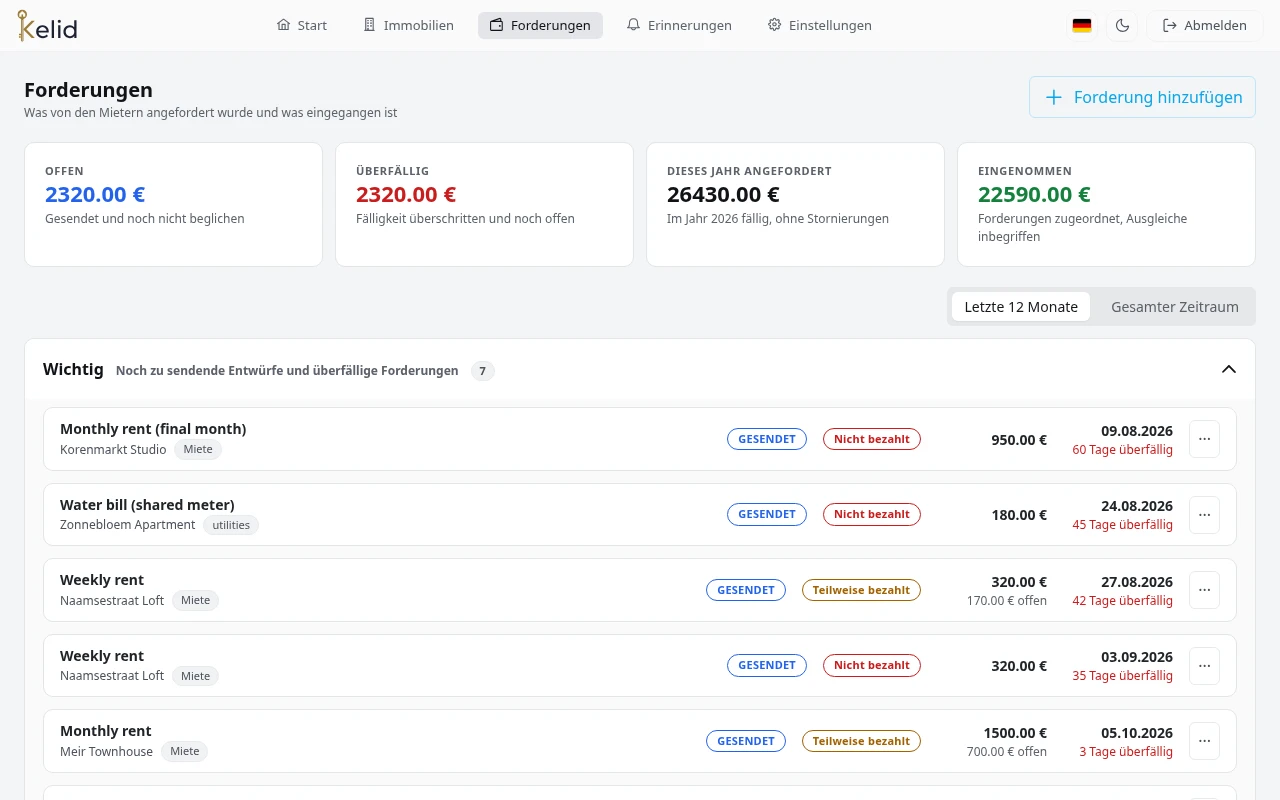Collapse the Wichtig section chevron
The height and width of the screenshot is (800, 1280).
point(1229,369)
